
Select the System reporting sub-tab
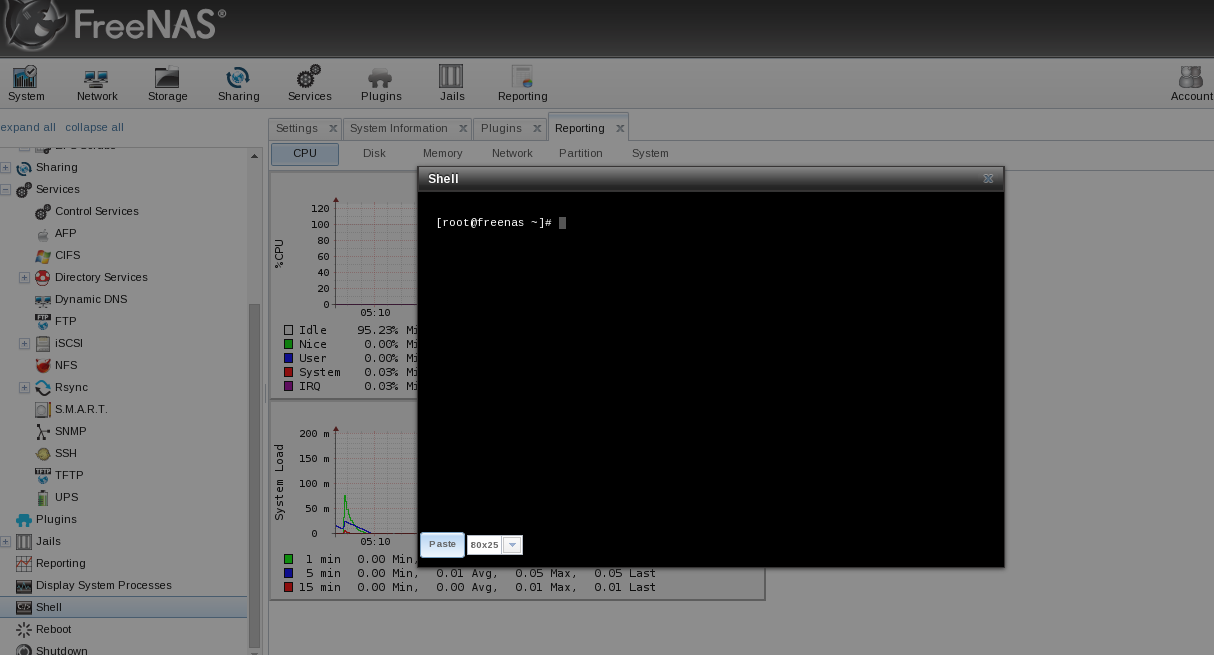click(650, 153)
